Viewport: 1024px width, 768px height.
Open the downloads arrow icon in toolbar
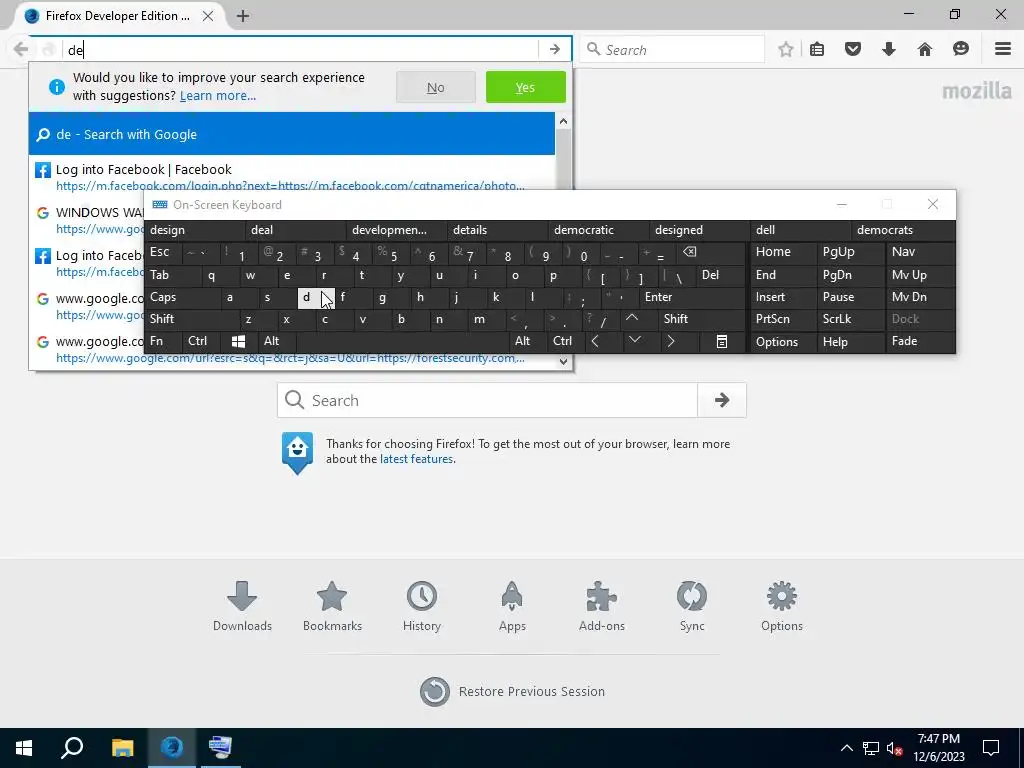[x=889, y=49]
